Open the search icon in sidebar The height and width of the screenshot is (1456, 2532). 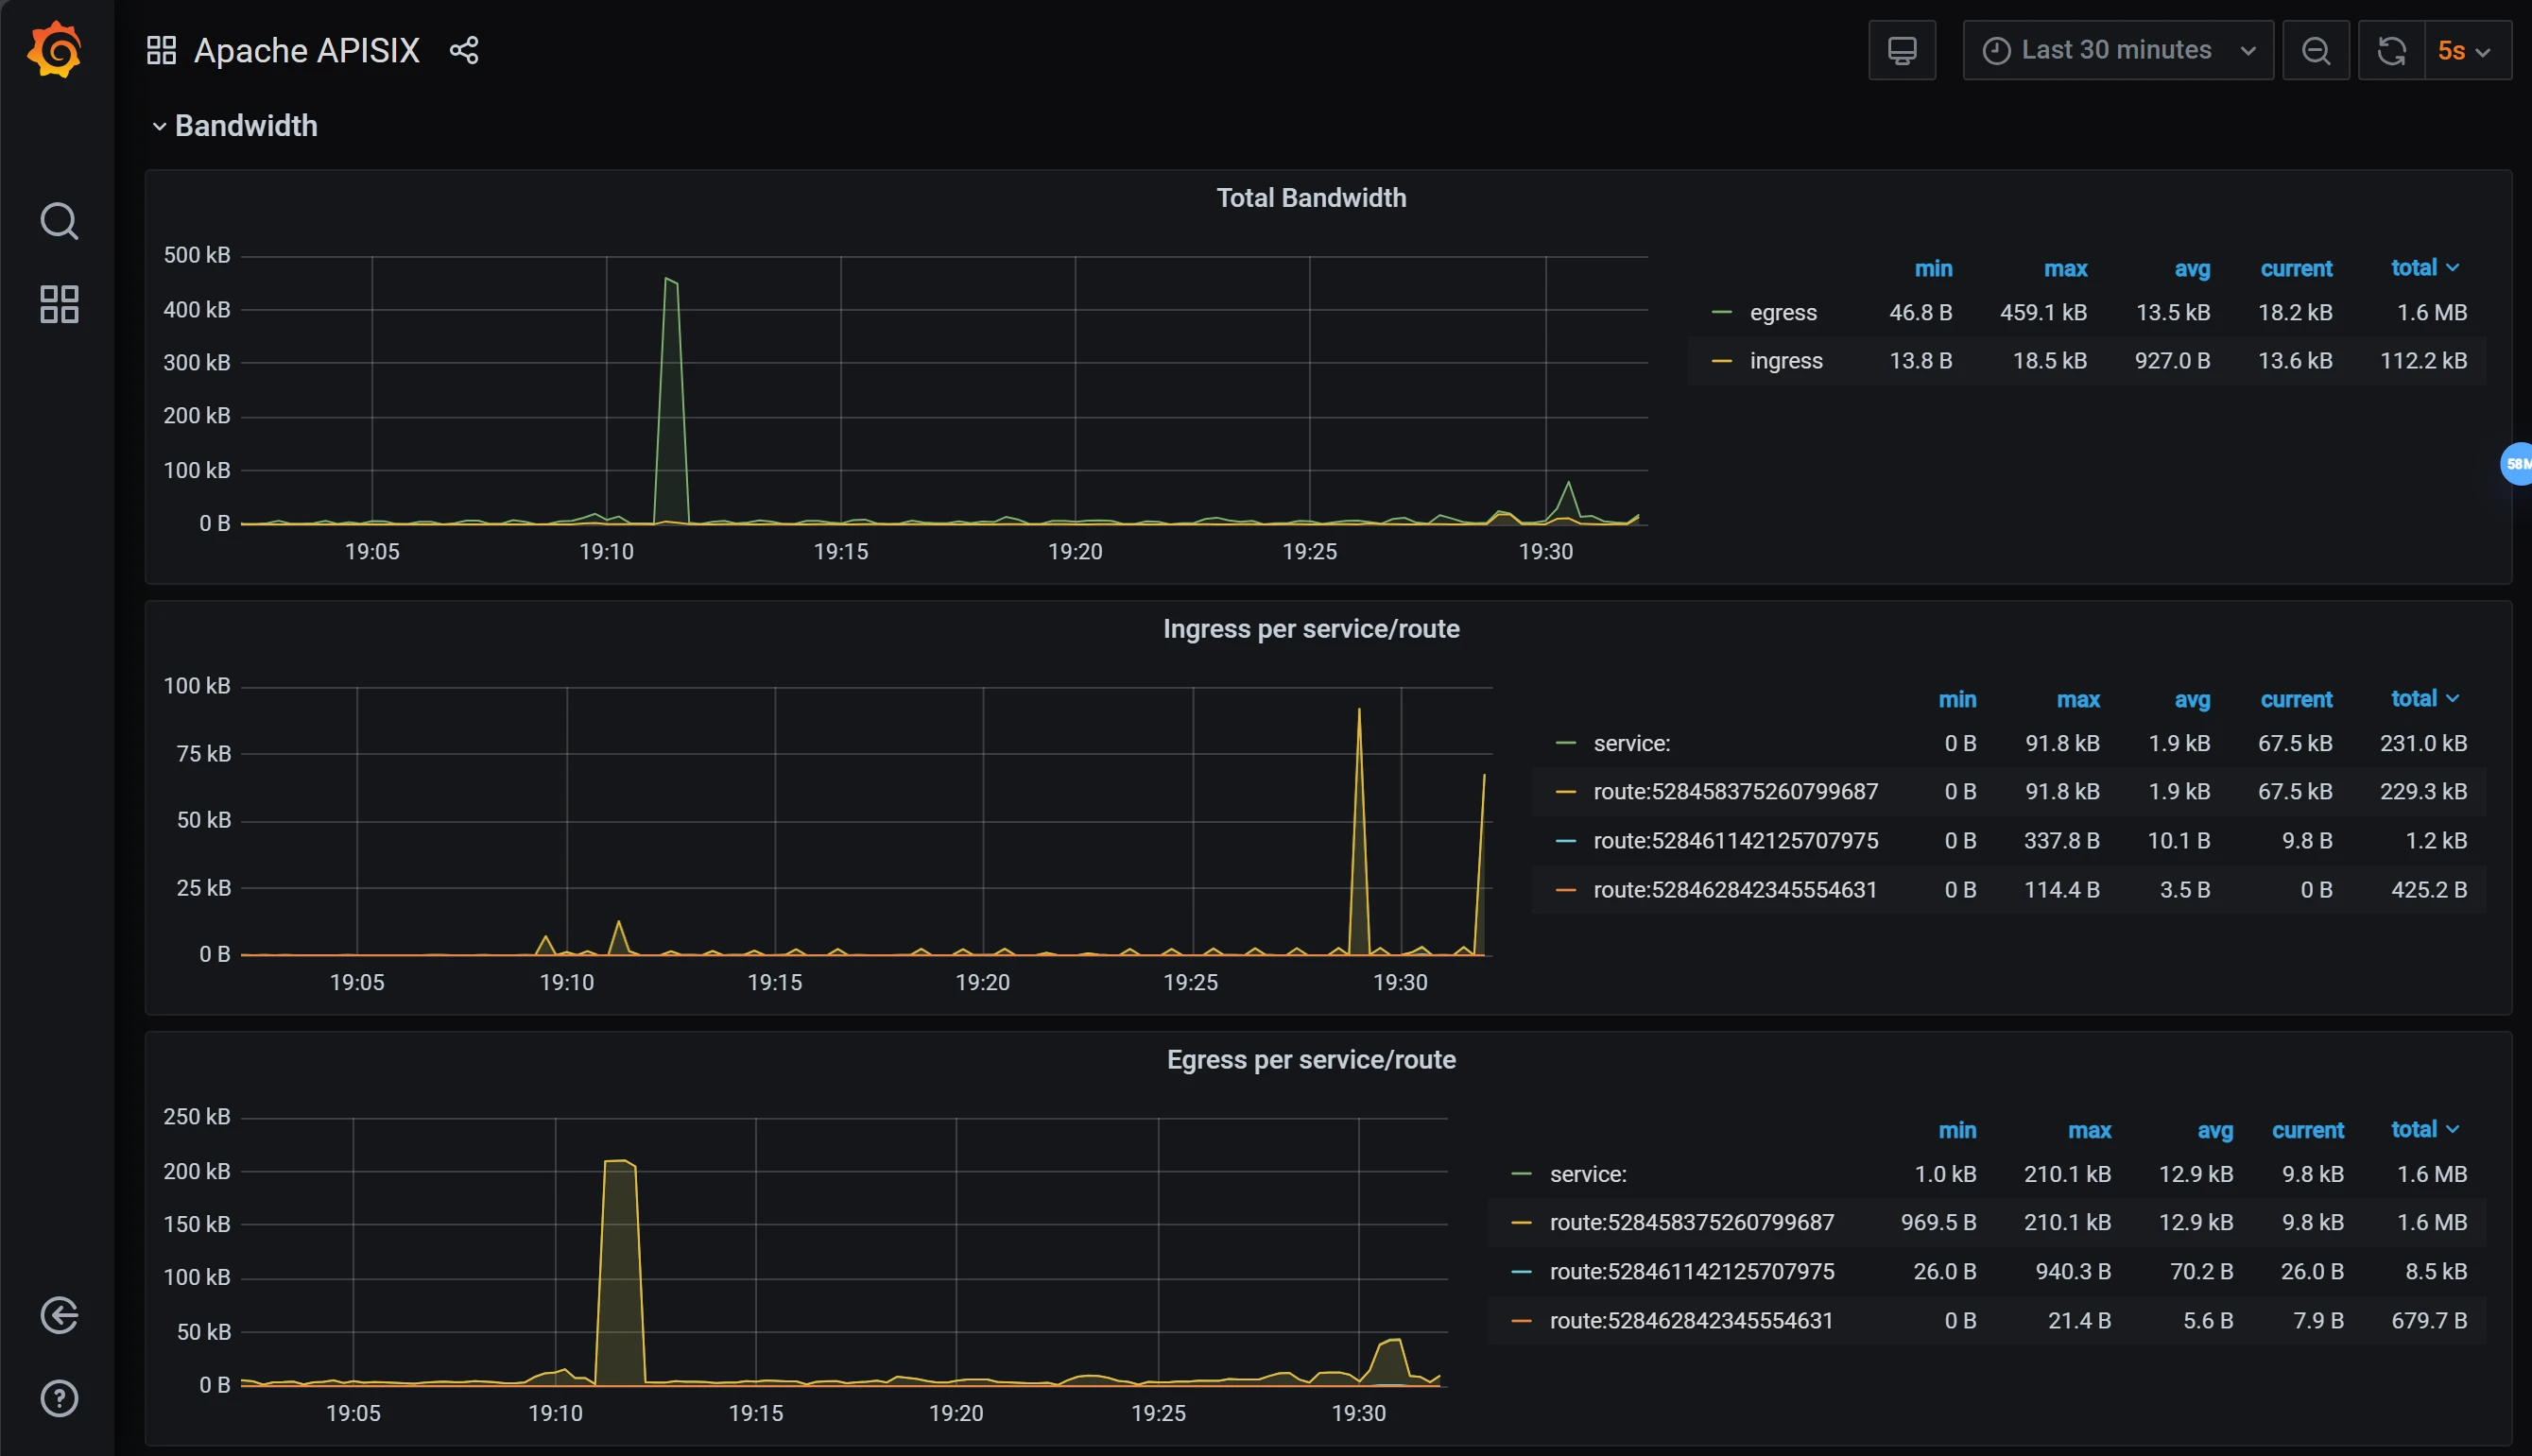pyautogui.click(x=59, y=221)
